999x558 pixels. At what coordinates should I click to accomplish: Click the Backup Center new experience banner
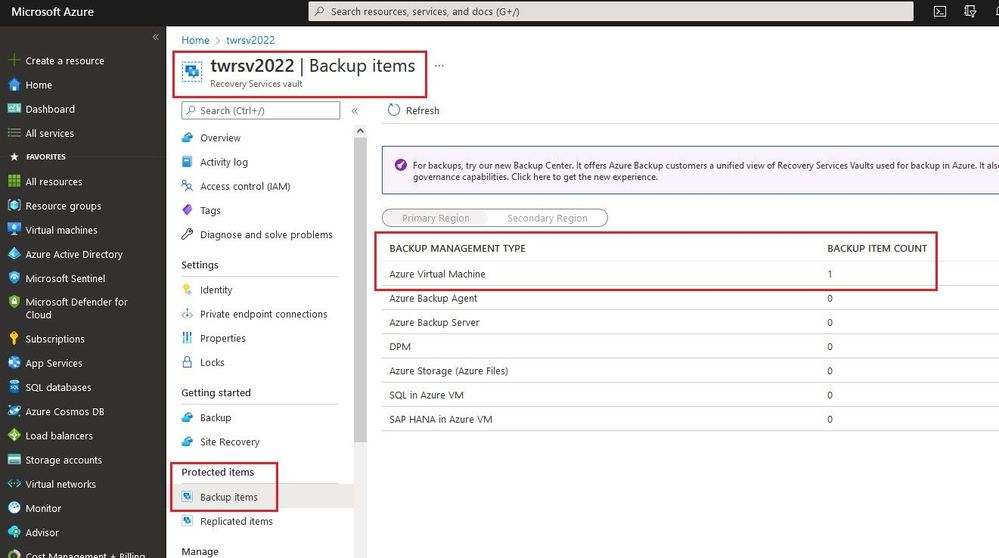pyautogui.click(x=691, y=171)
